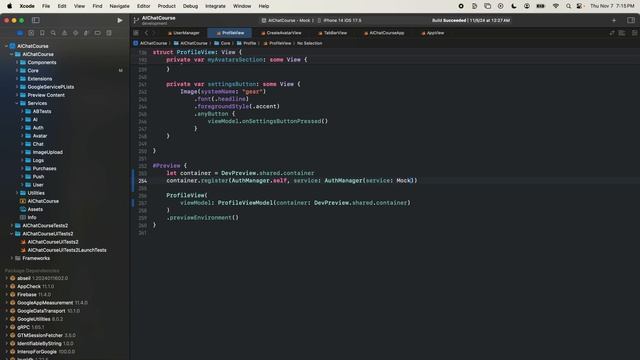This screenshot has width=640, height=360.
Task: Add an editor on the right
Action: [x=634, y=33]
